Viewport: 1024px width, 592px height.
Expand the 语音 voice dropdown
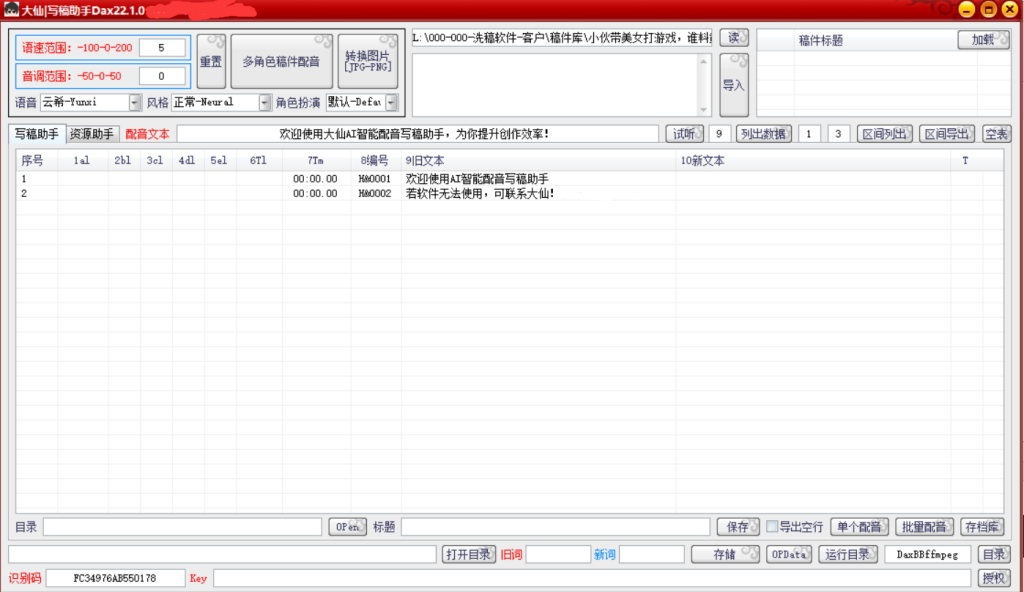[x=135, y=102]
